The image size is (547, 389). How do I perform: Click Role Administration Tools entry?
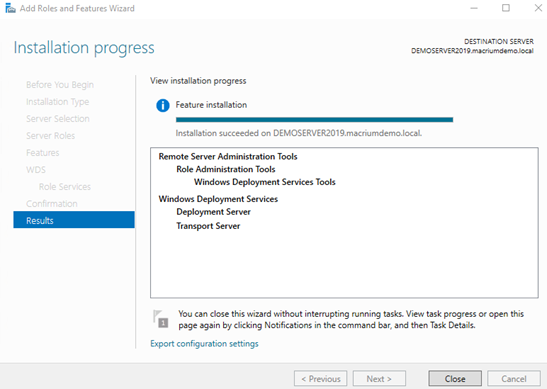[x=226, y=169]
